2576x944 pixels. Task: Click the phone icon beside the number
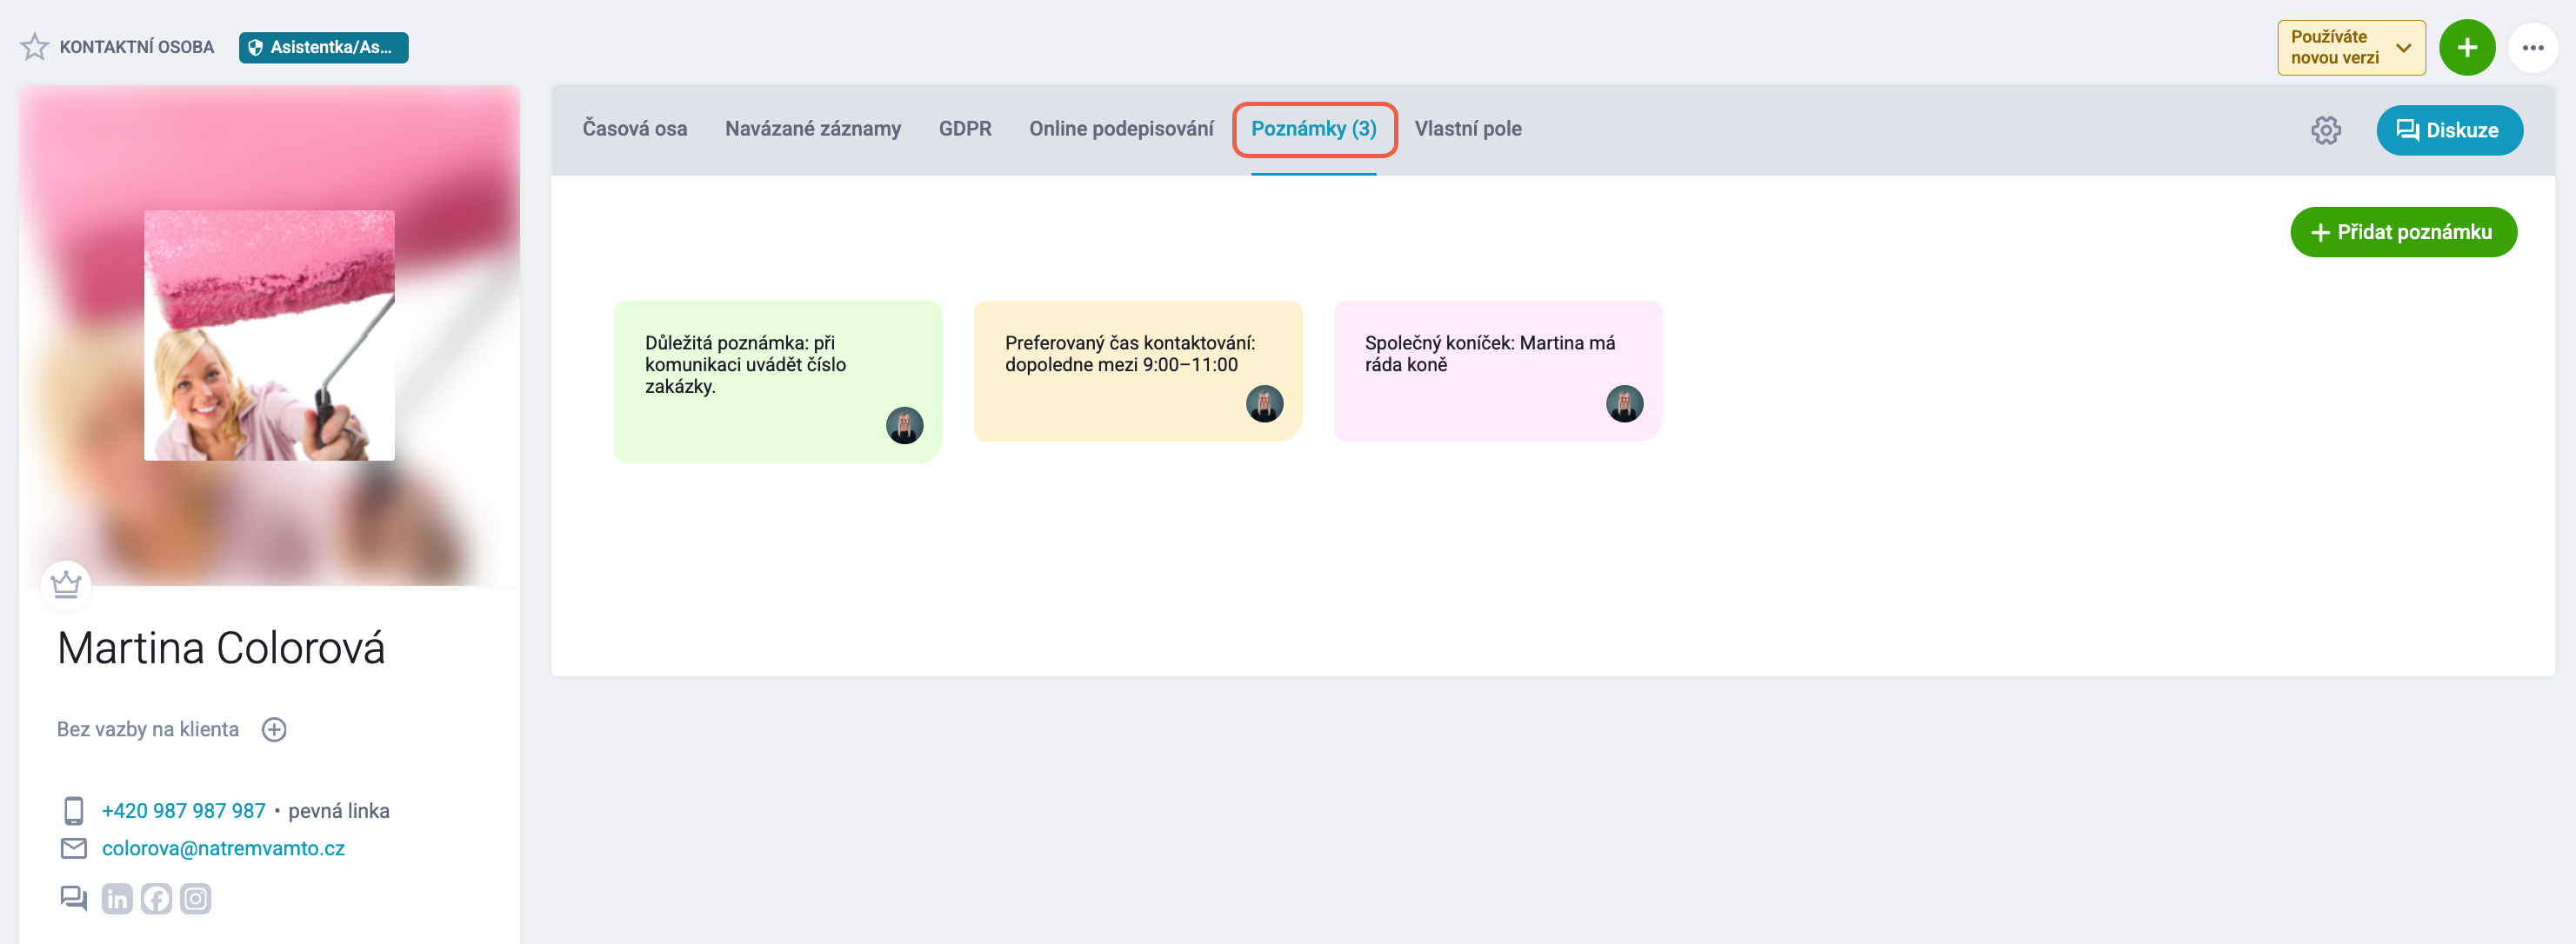point(74,810)
